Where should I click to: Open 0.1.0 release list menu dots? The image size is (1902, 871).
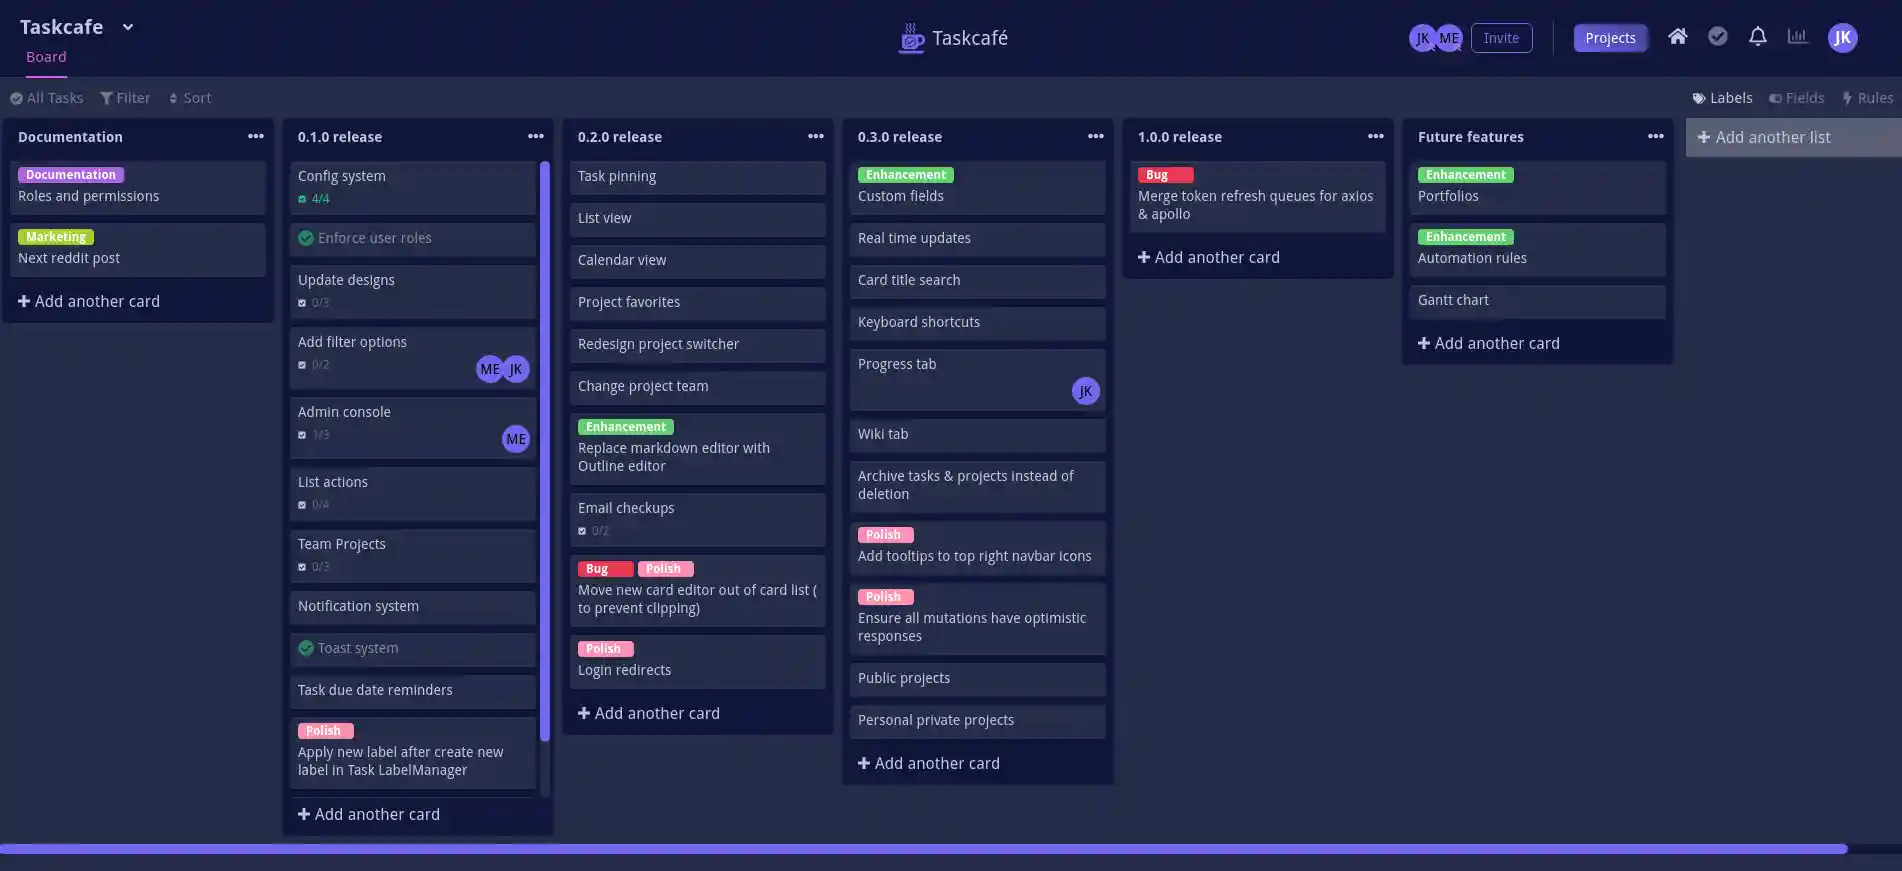(x=536, y=136)
